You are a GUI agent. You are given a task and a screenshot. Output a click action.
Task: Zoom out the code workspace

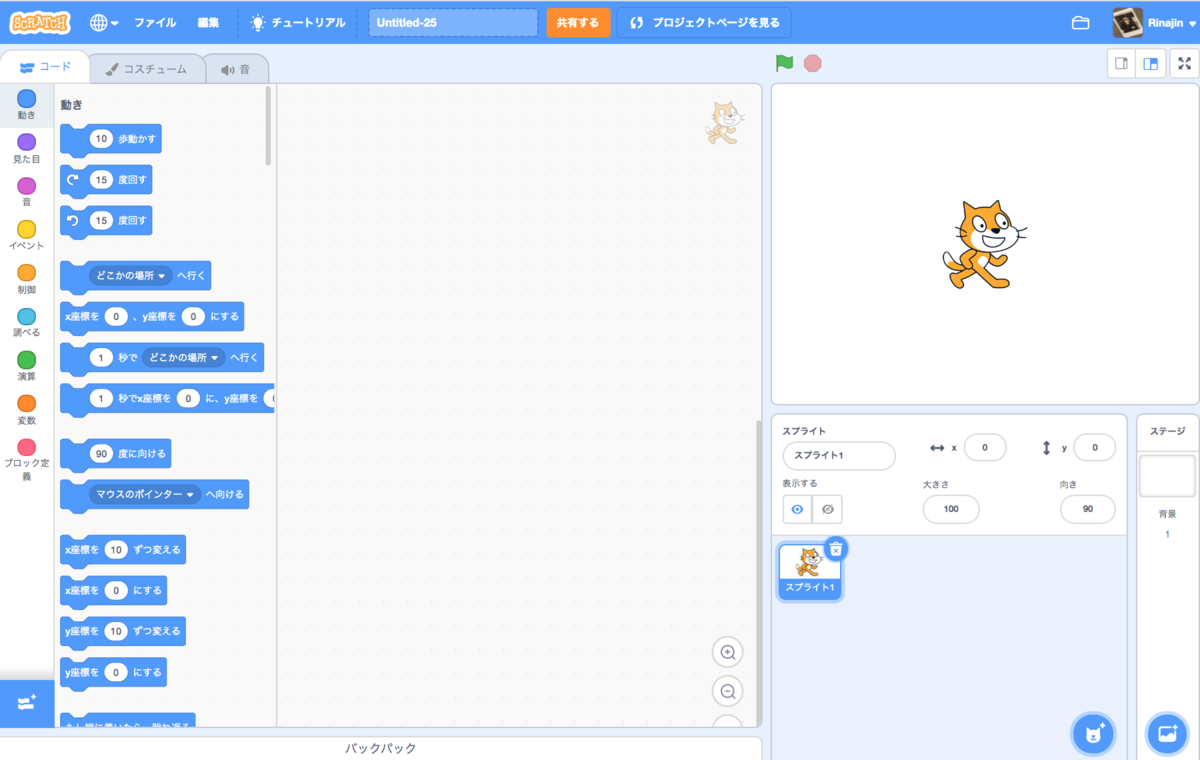coord(728,691)
